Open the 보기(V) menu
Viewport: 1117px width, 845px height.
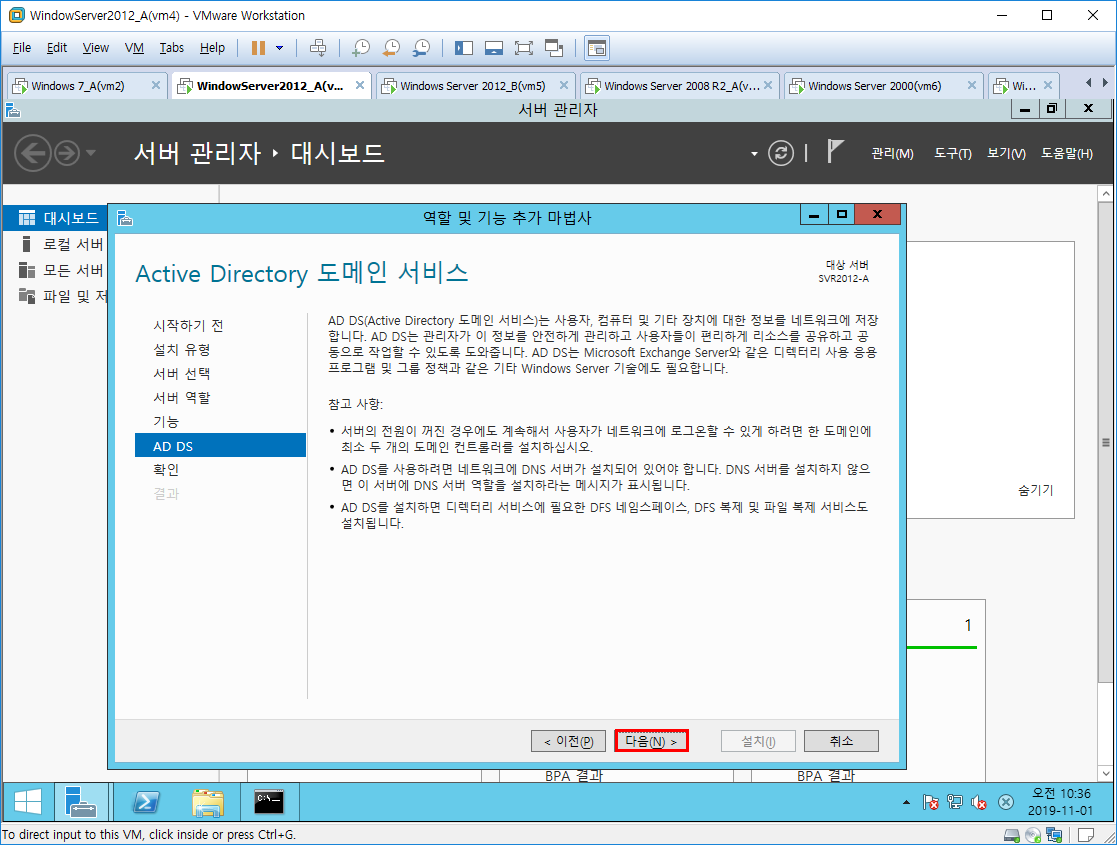click(1006, 153)
